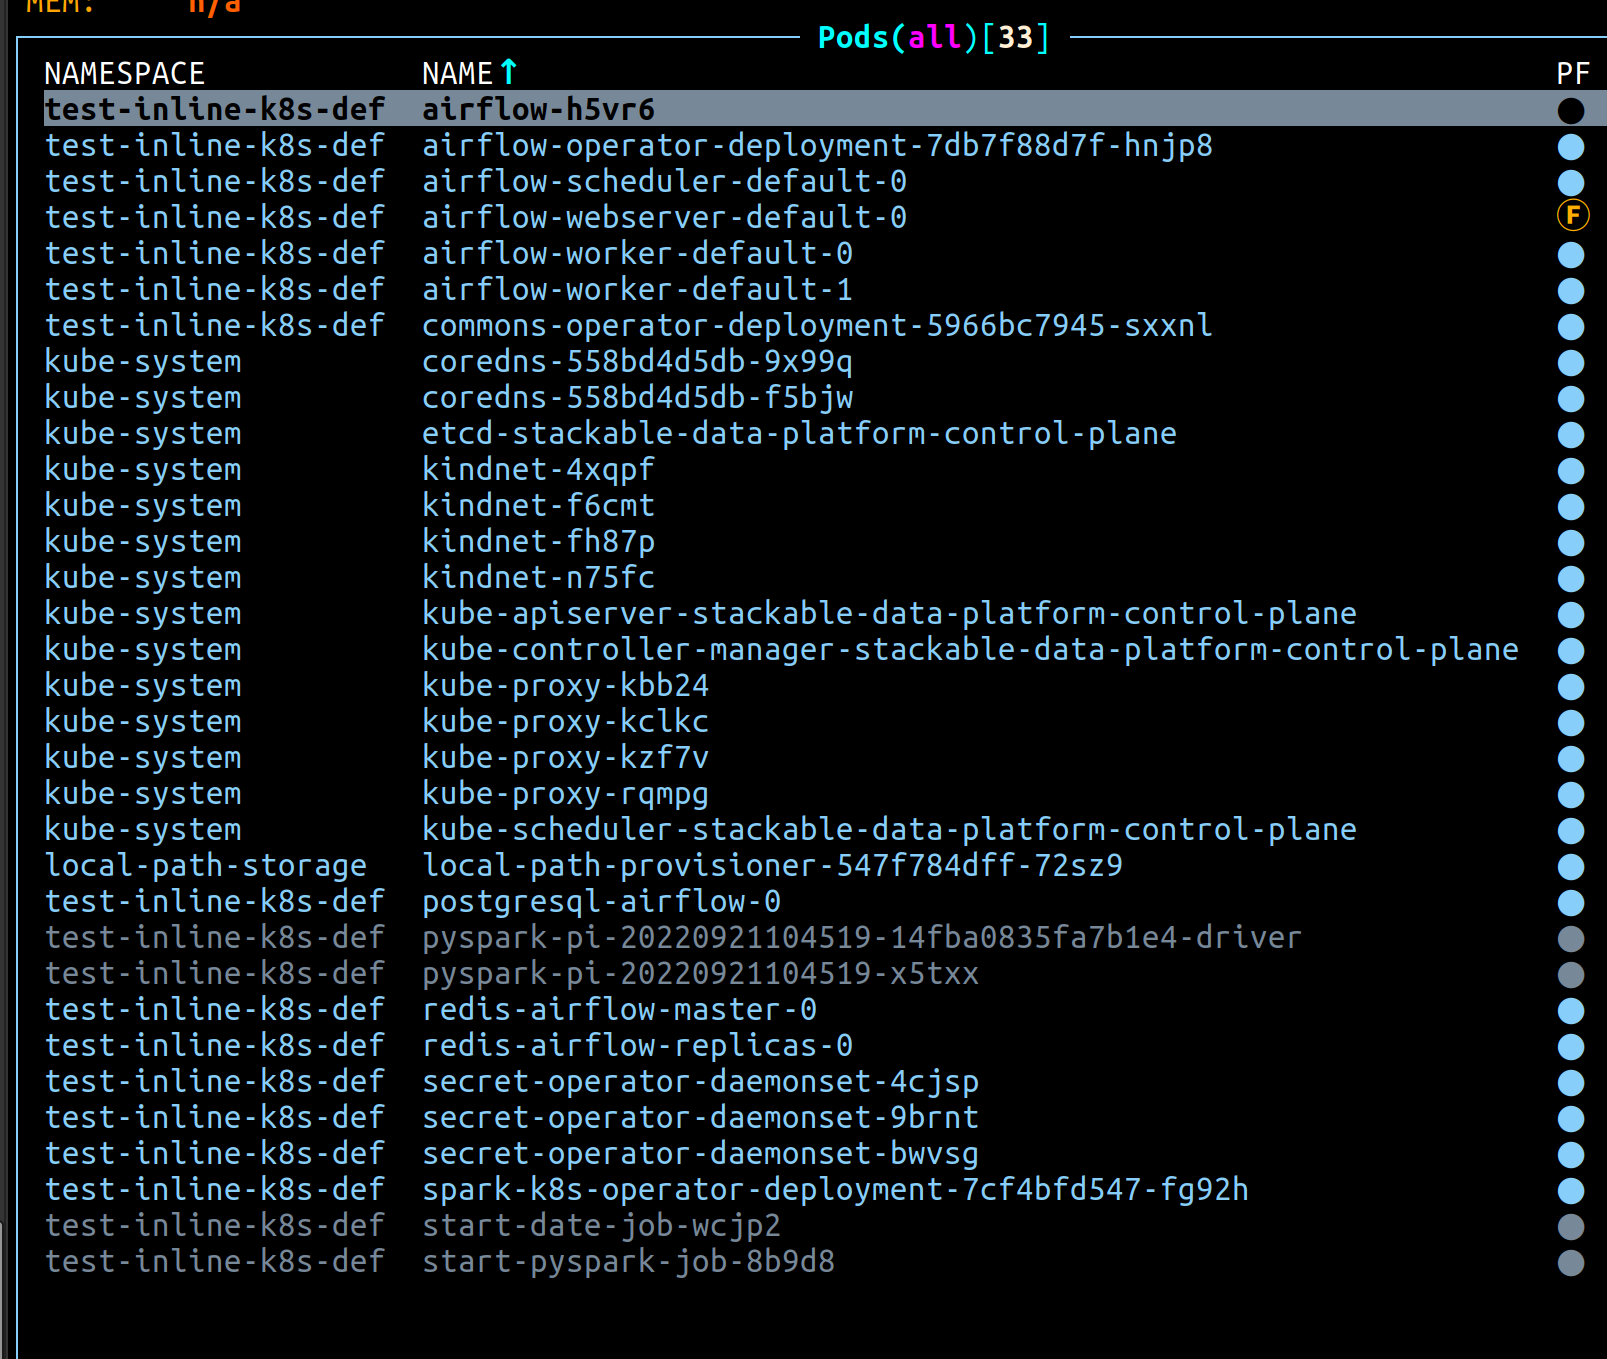
Task: Click grey PF dot of start-pyspark-job-8b9d8
Action: (x=1571, y=1263)
